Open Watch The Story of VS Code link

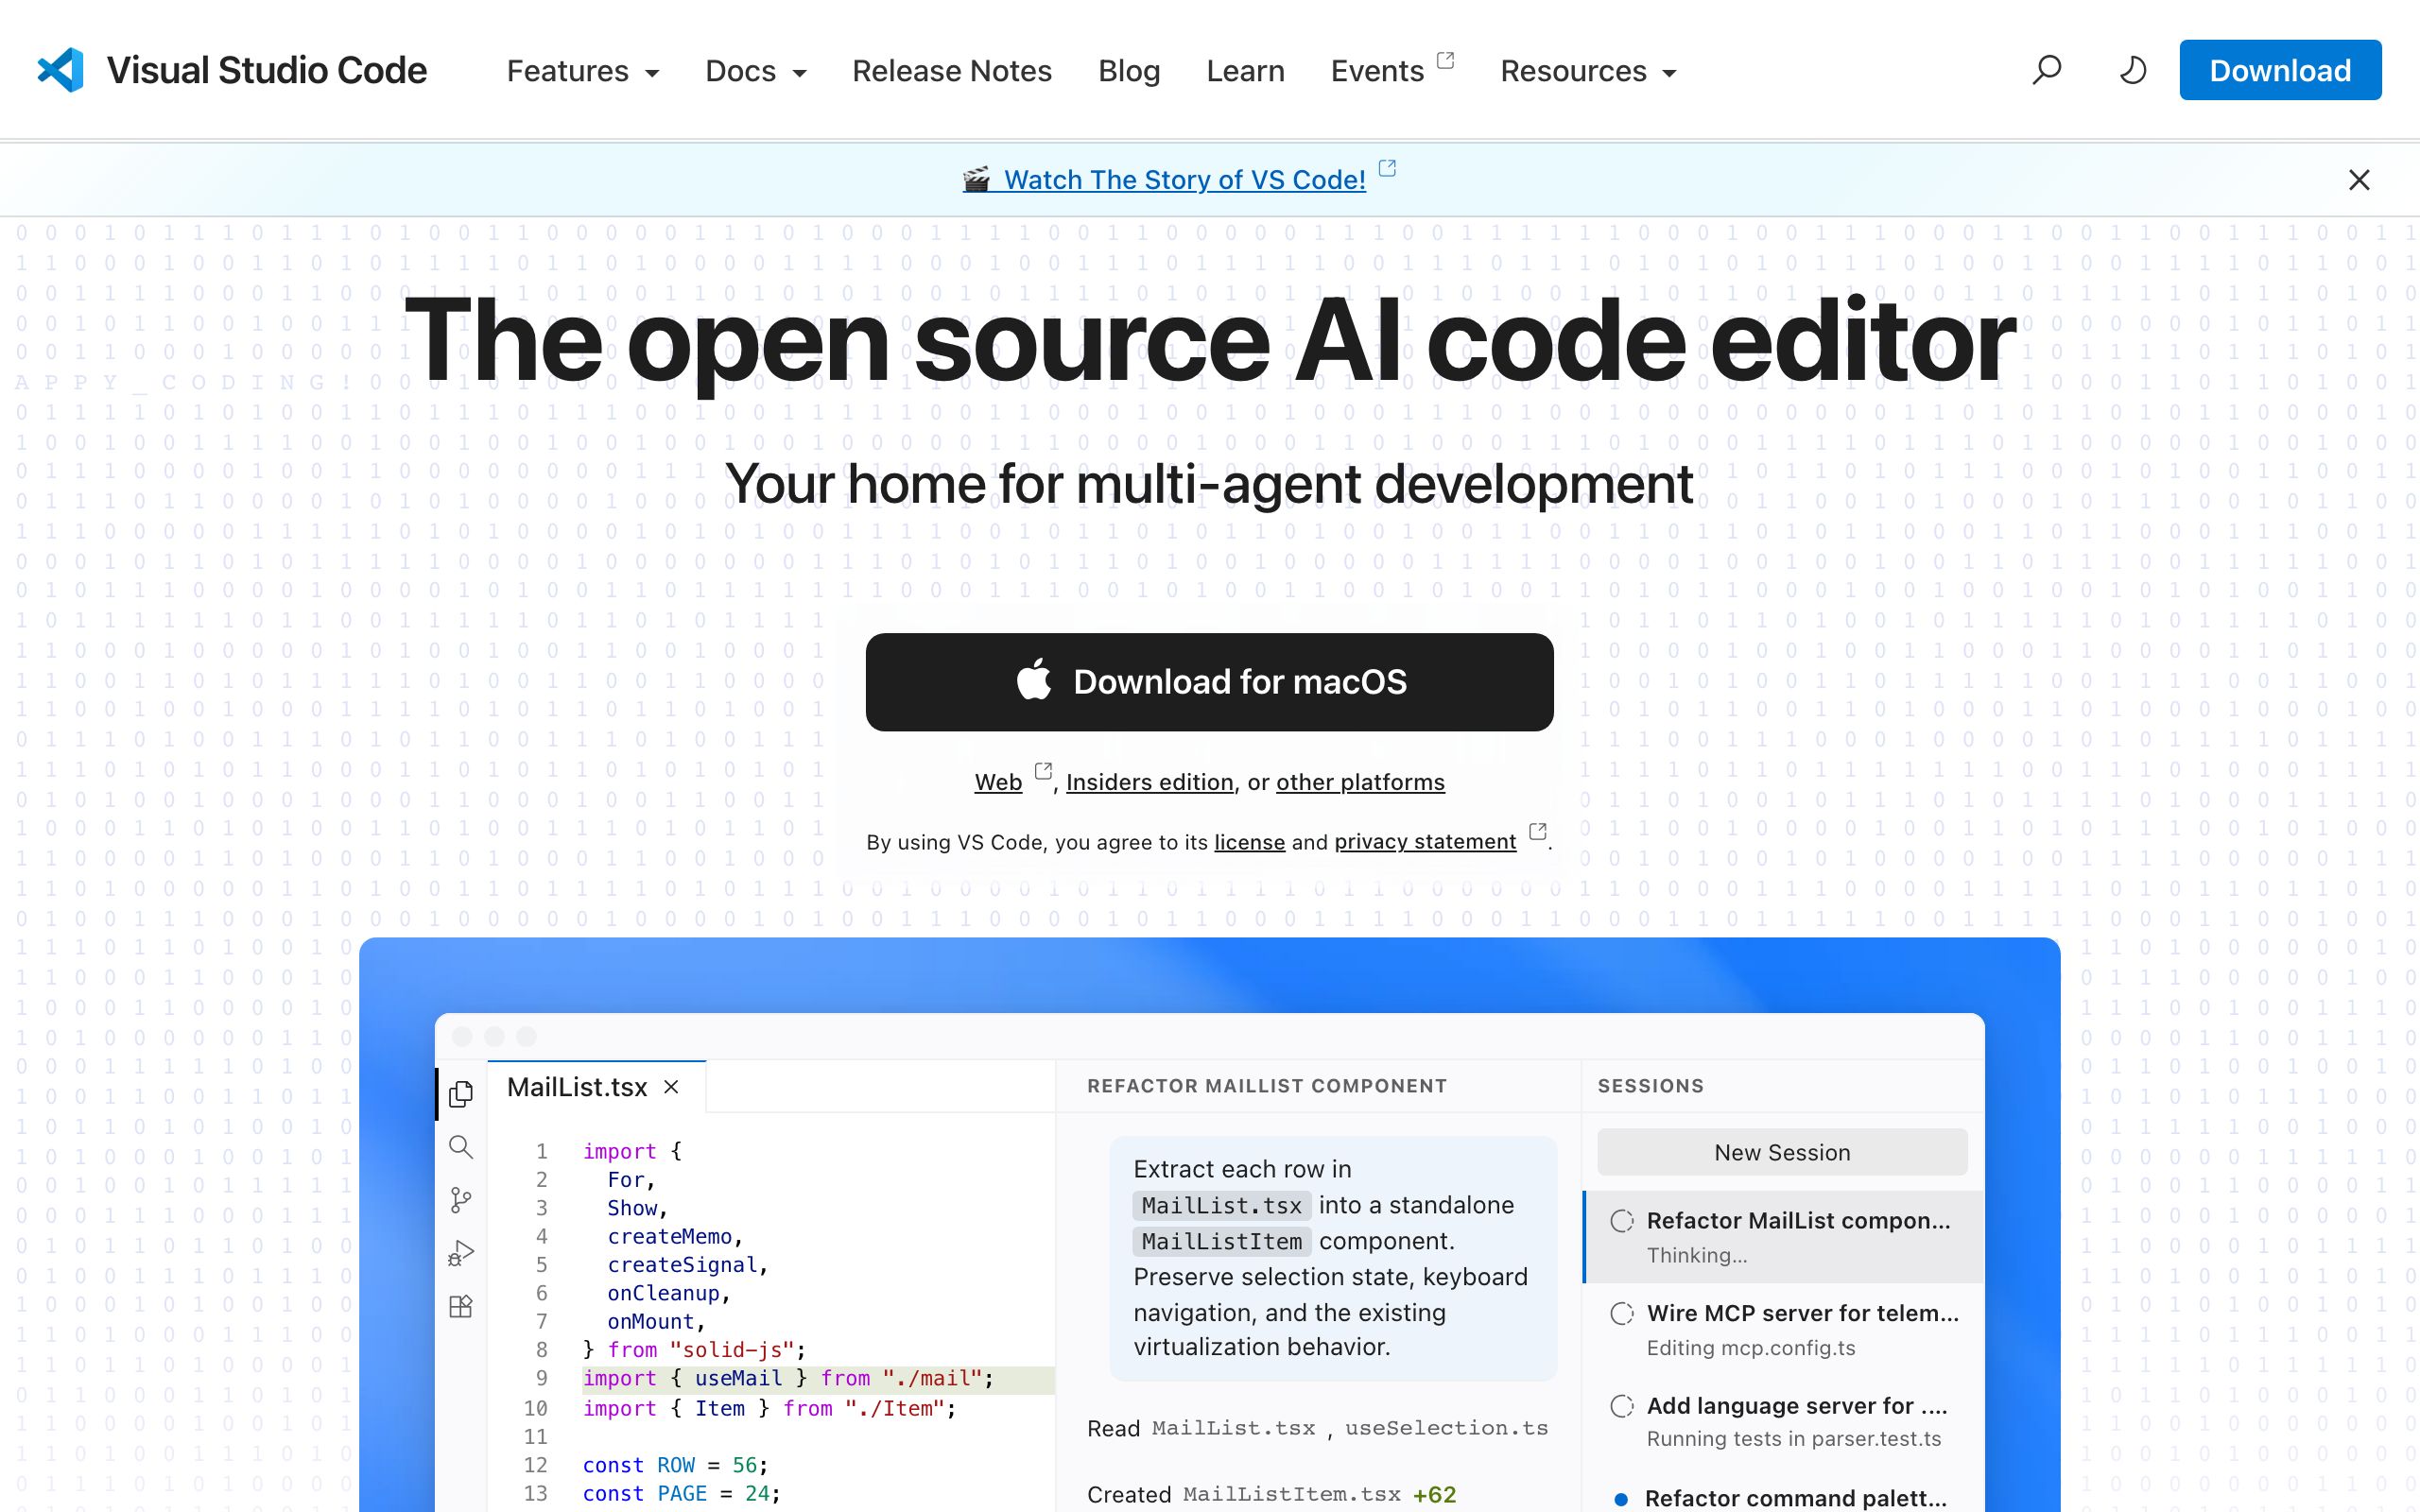point(1184,180)
